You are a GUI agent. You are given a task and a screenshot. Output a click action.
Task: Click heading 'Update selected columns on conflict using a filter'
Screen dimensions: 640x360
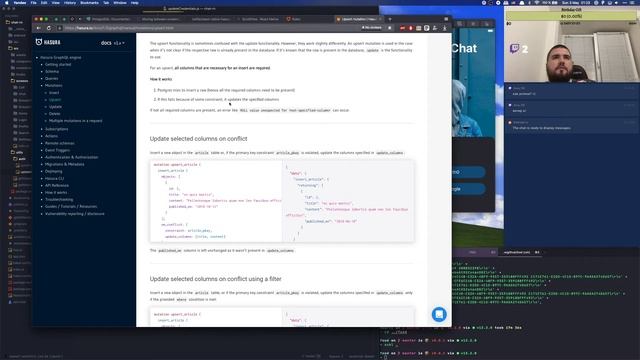216,279
